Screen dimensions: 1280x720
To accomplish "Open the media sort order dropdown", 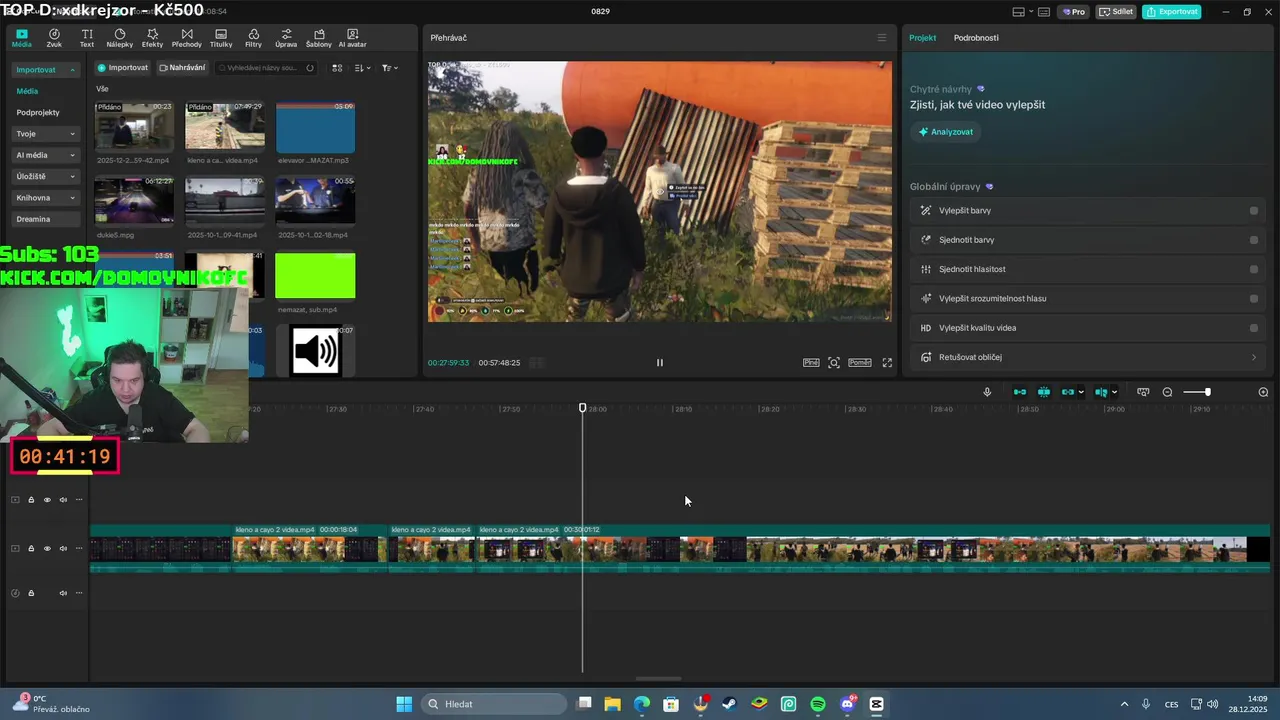I will tap(363, 68).
